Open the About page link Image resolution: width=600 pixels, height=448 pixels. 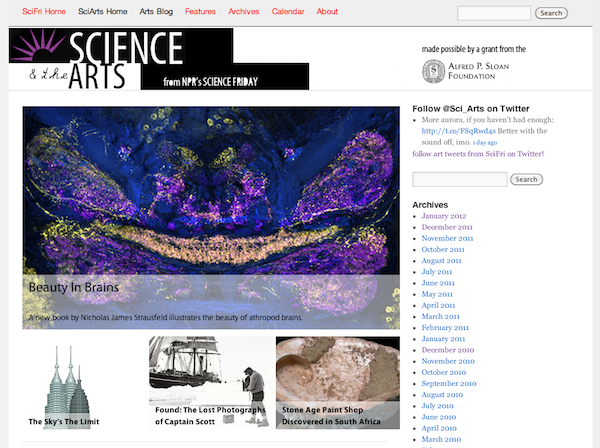(327, 11)
